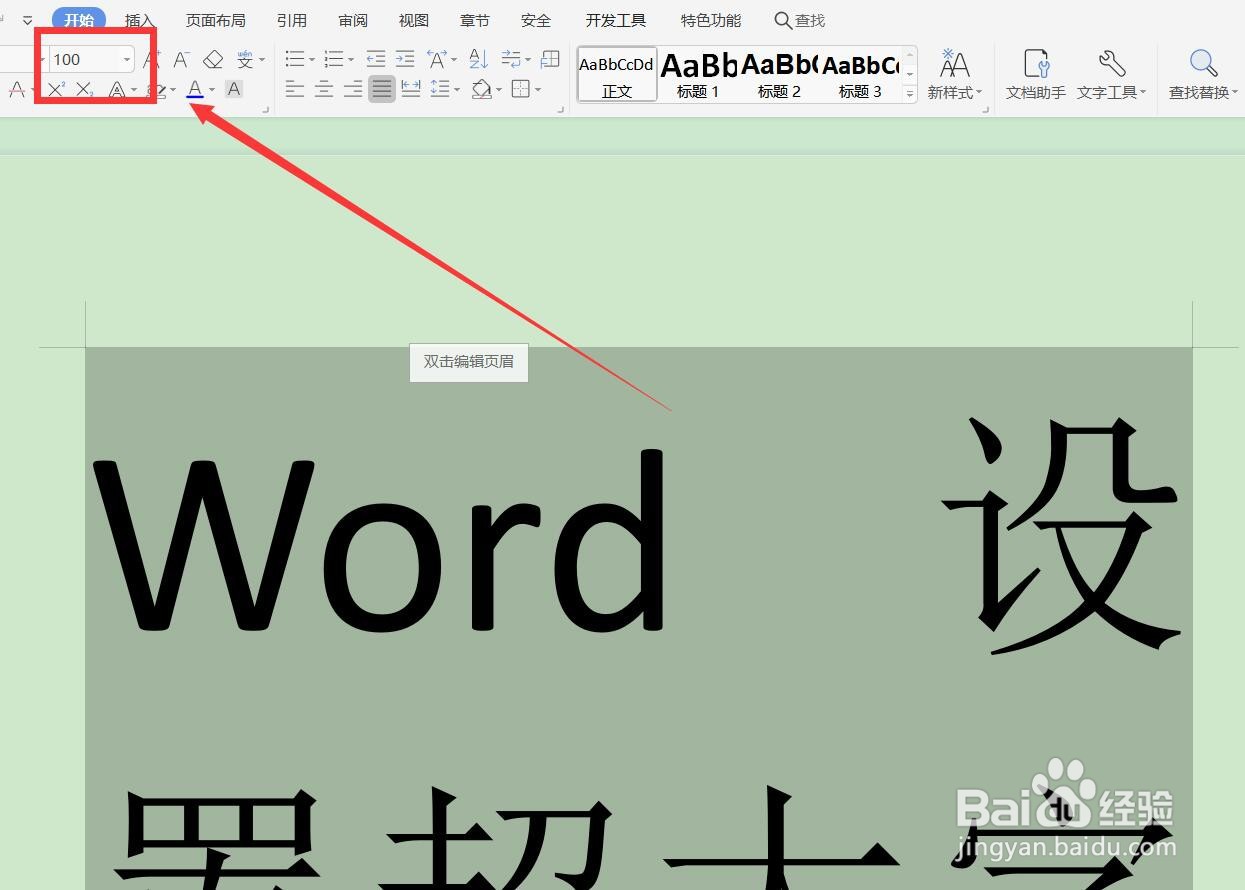The height and width of the screenshot is (890, 1245).
Task: Toggle justified alignment
Action: [x=382, y=90]
